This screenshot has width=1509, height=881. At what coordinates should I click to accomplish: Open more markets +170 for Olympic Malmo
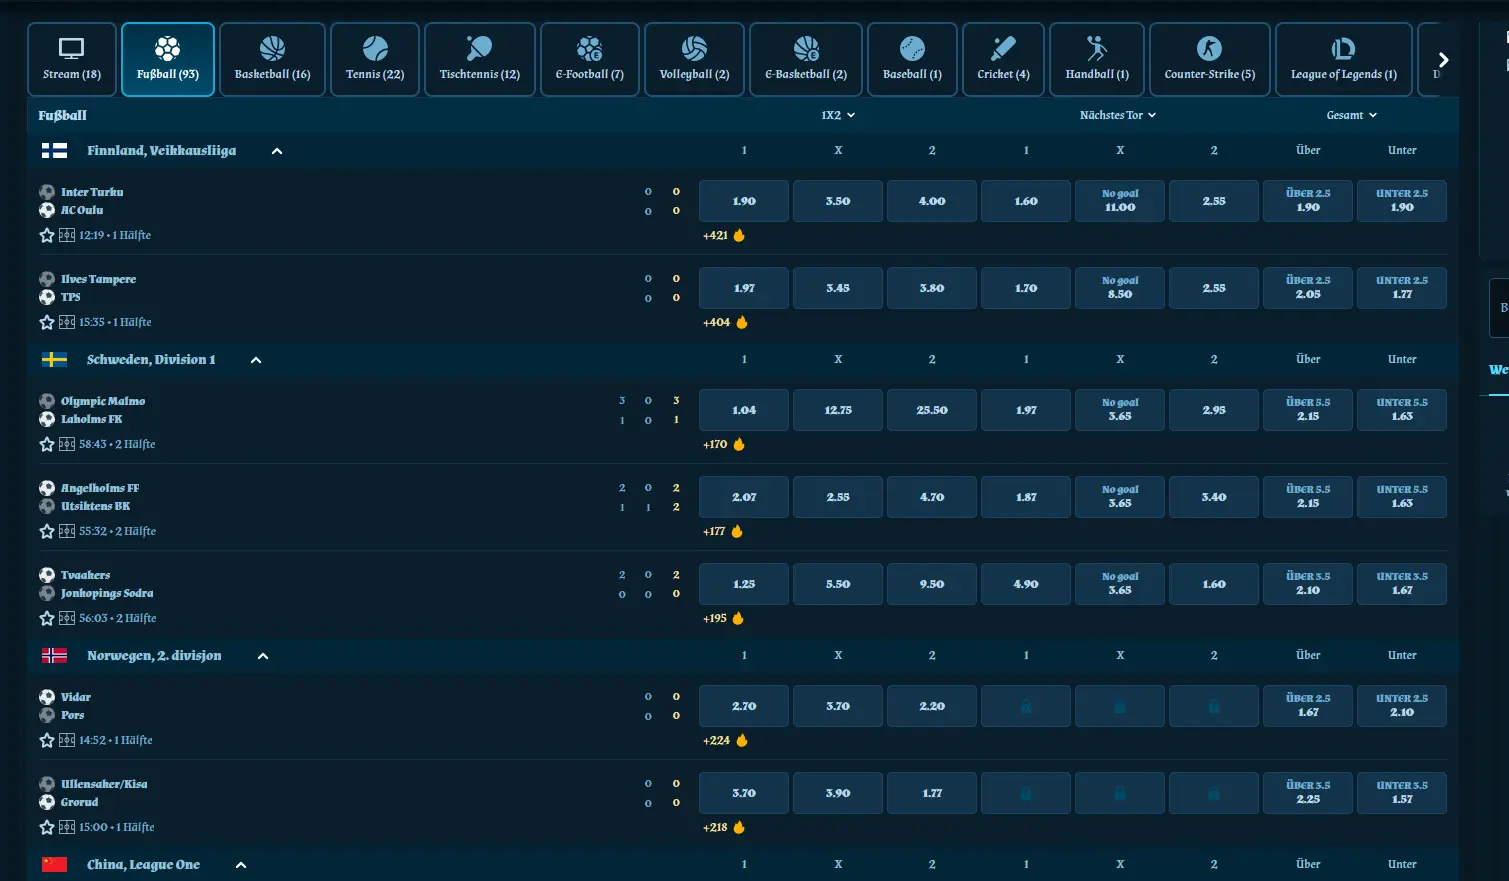click(715, 444)
